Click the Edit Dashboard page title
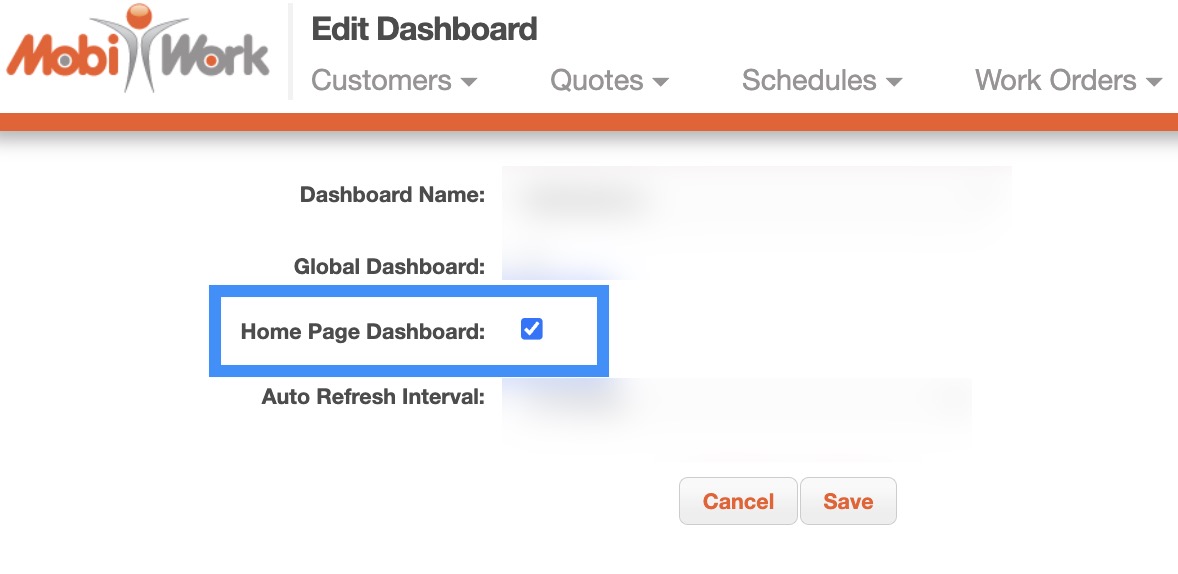Image resolution: width=1178 pixels, height=574 pixels. [424, 29]
